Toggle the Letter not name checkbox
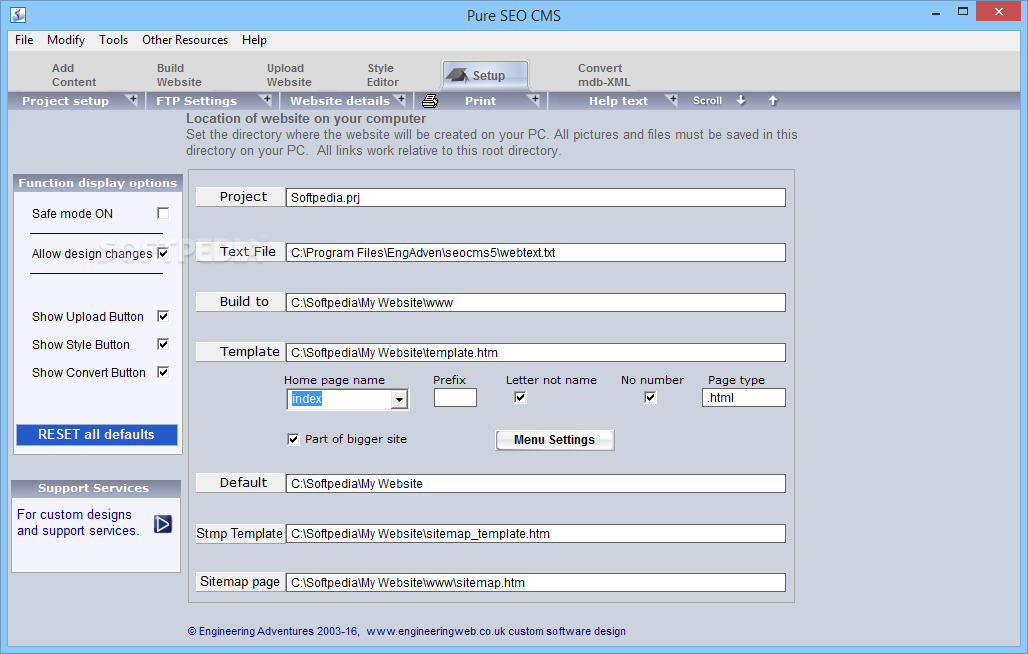1028x654 pixels. [520, 397]
